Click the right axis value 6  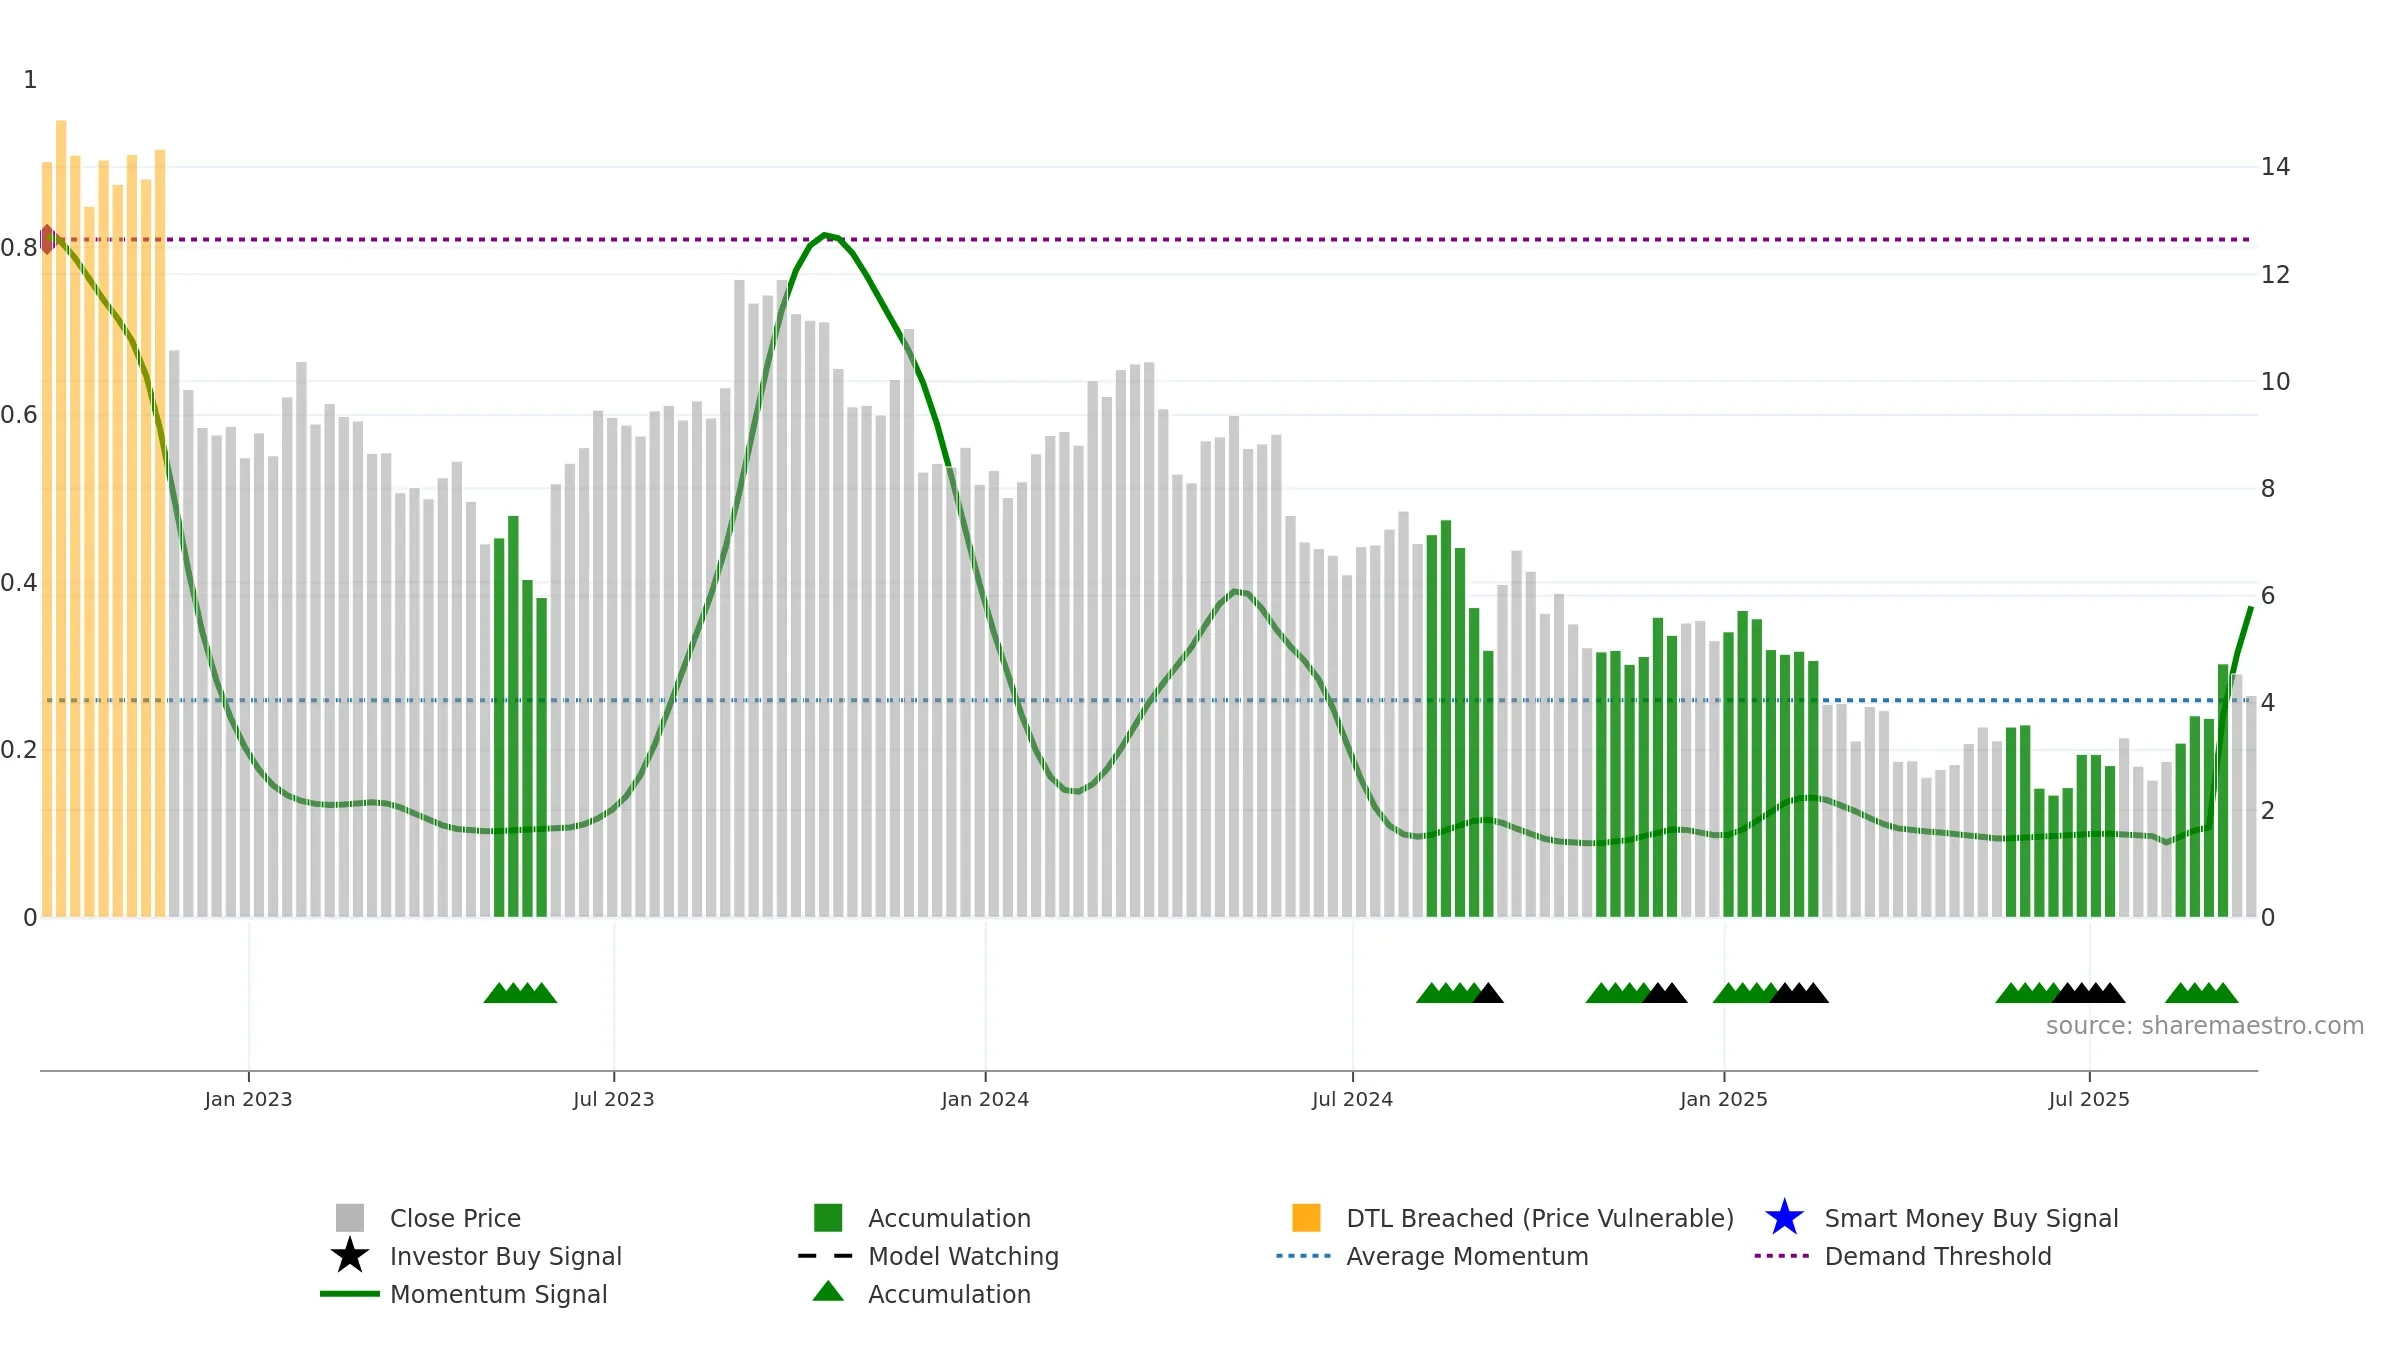click(2268, 596)
